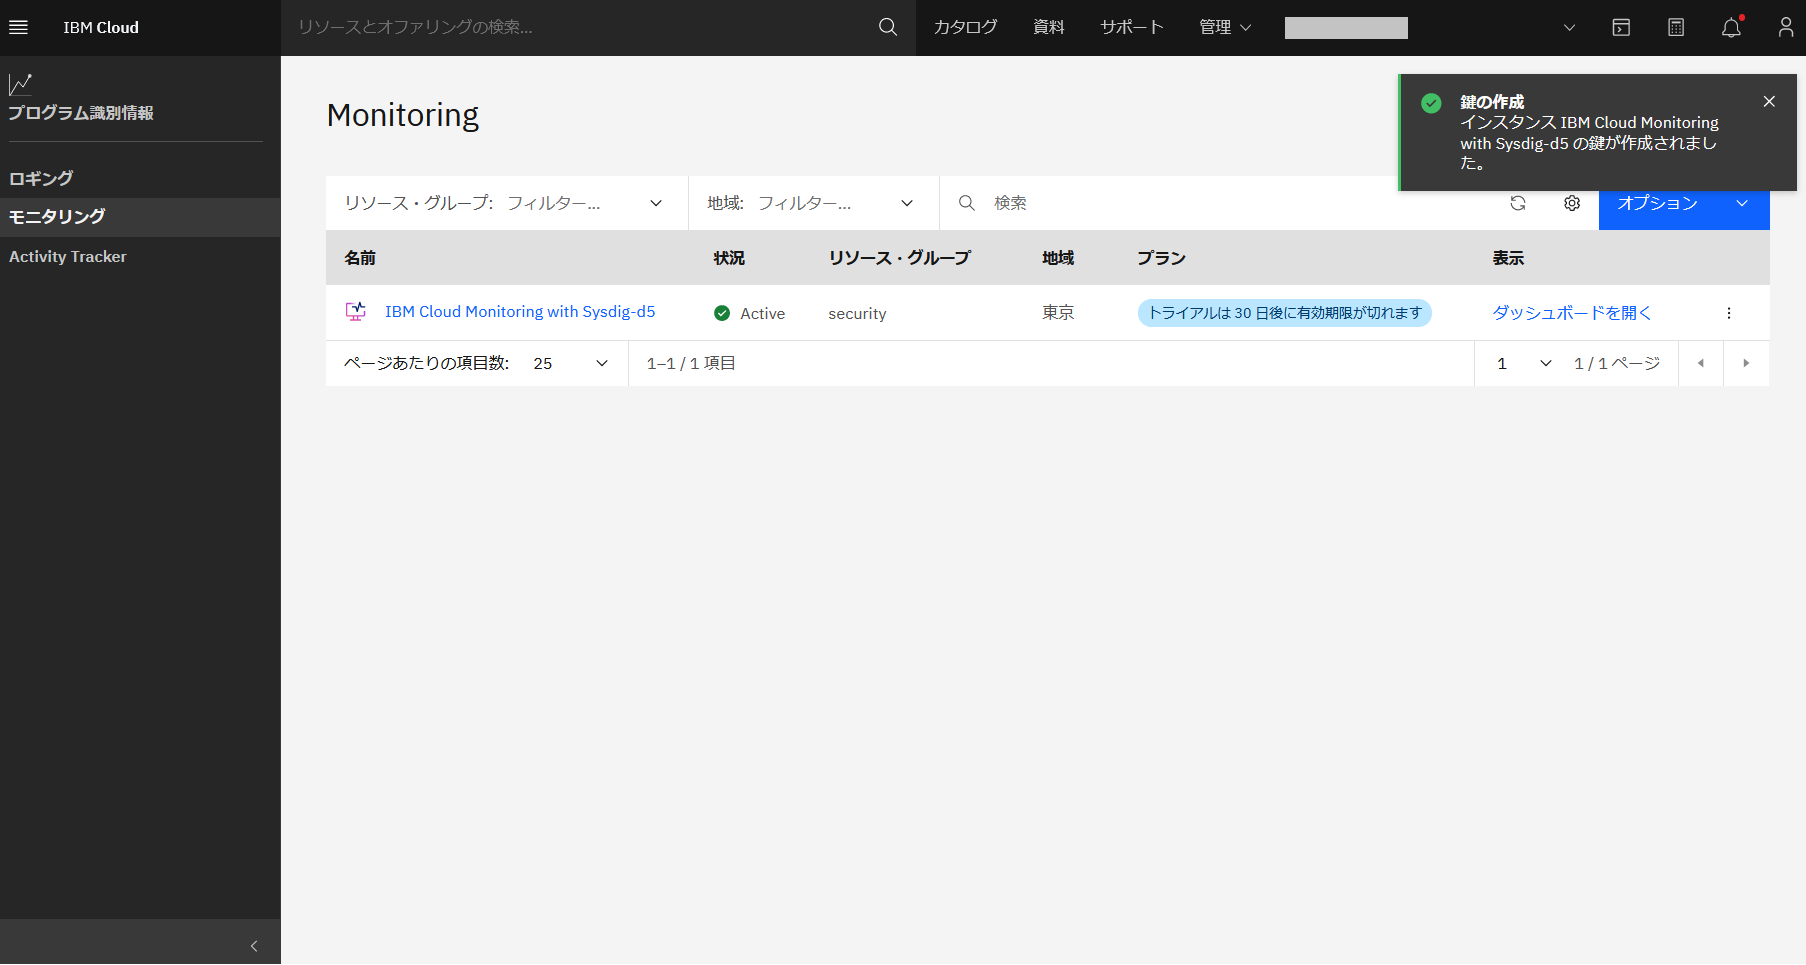The width and height of the screenshot is (1806, 965).
Task: Open the hamburger navigation menu
Action: (x=18, y=27)
